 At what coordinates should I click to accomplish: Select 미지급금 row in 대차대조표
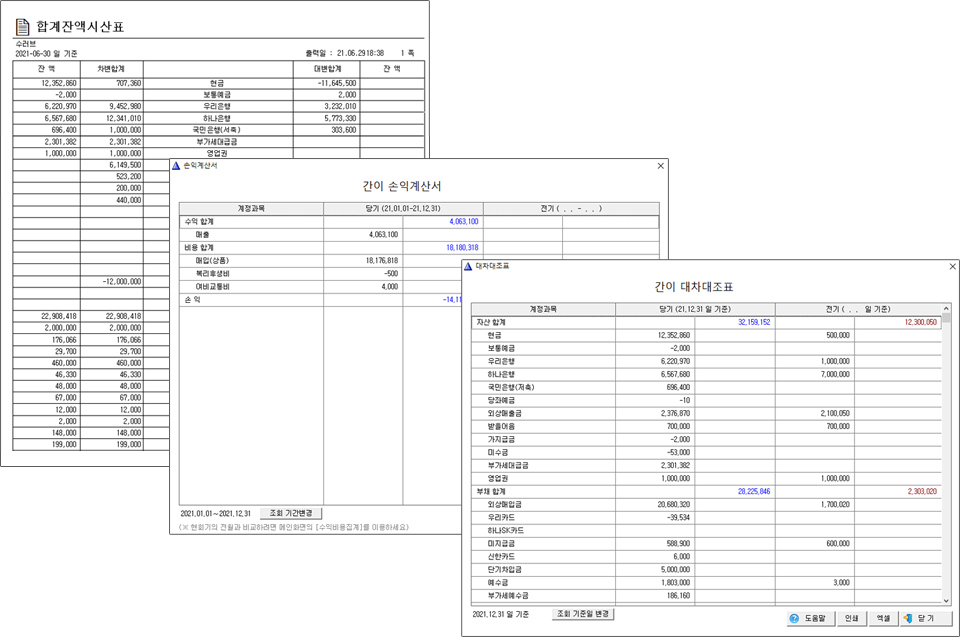click(707, 544)
